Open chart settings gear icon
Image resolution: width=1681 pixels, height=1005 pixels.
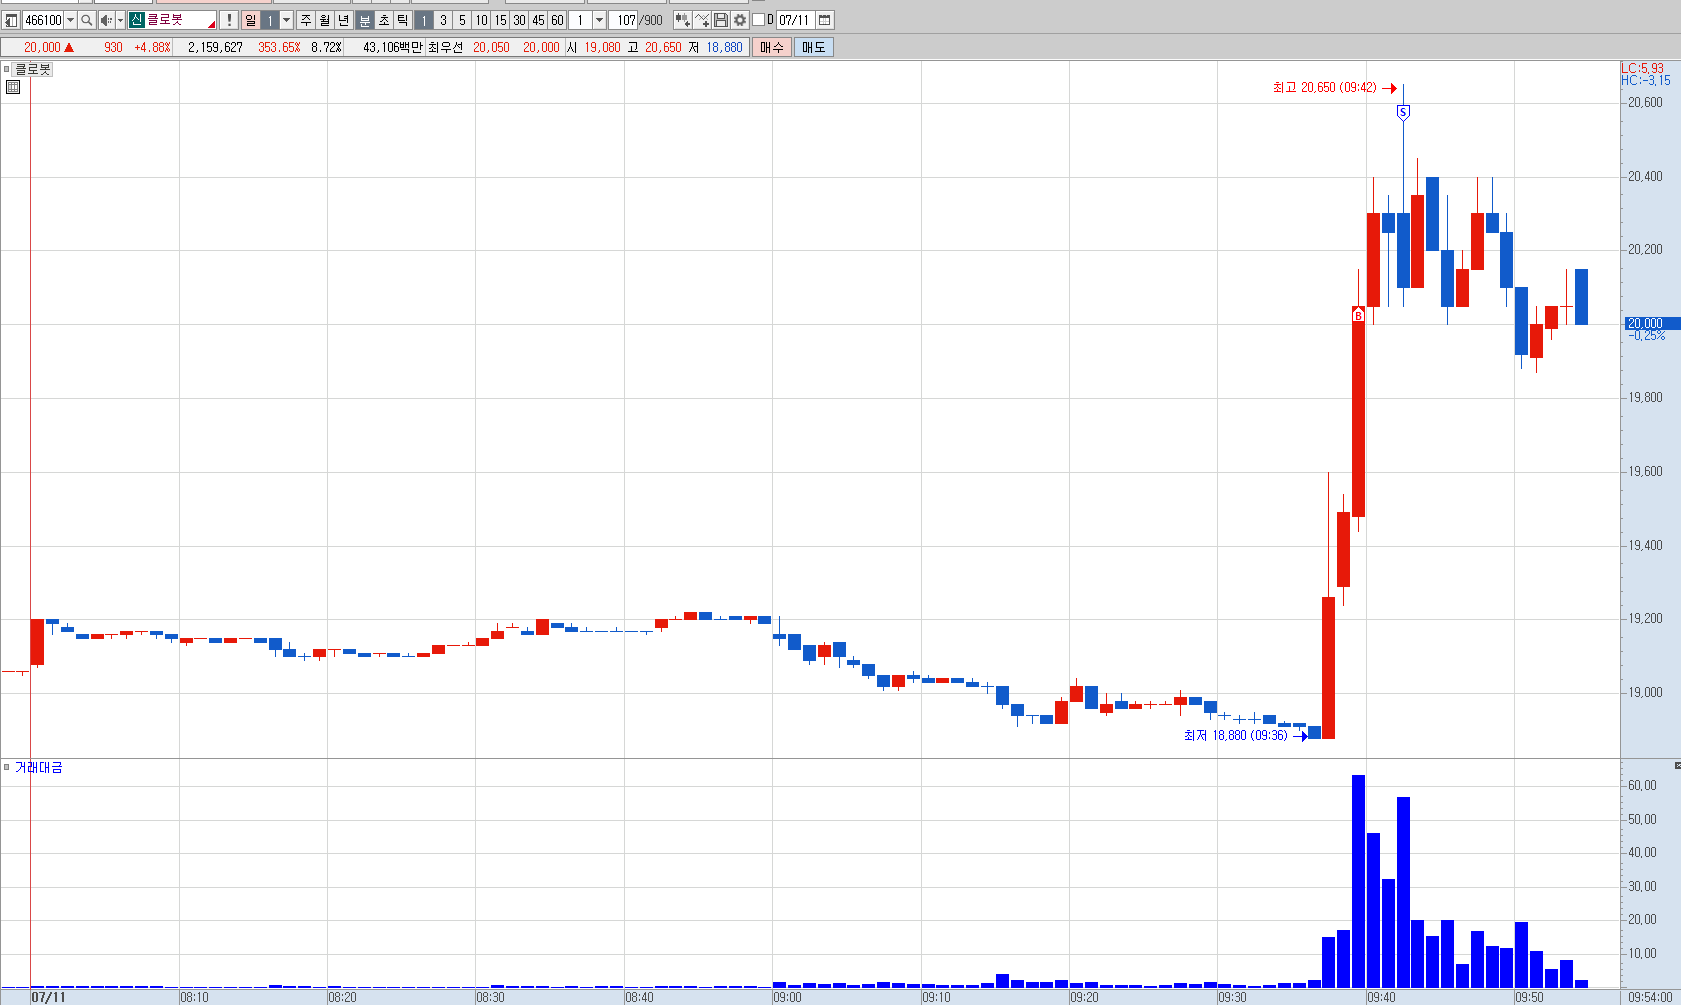[740, 20]
